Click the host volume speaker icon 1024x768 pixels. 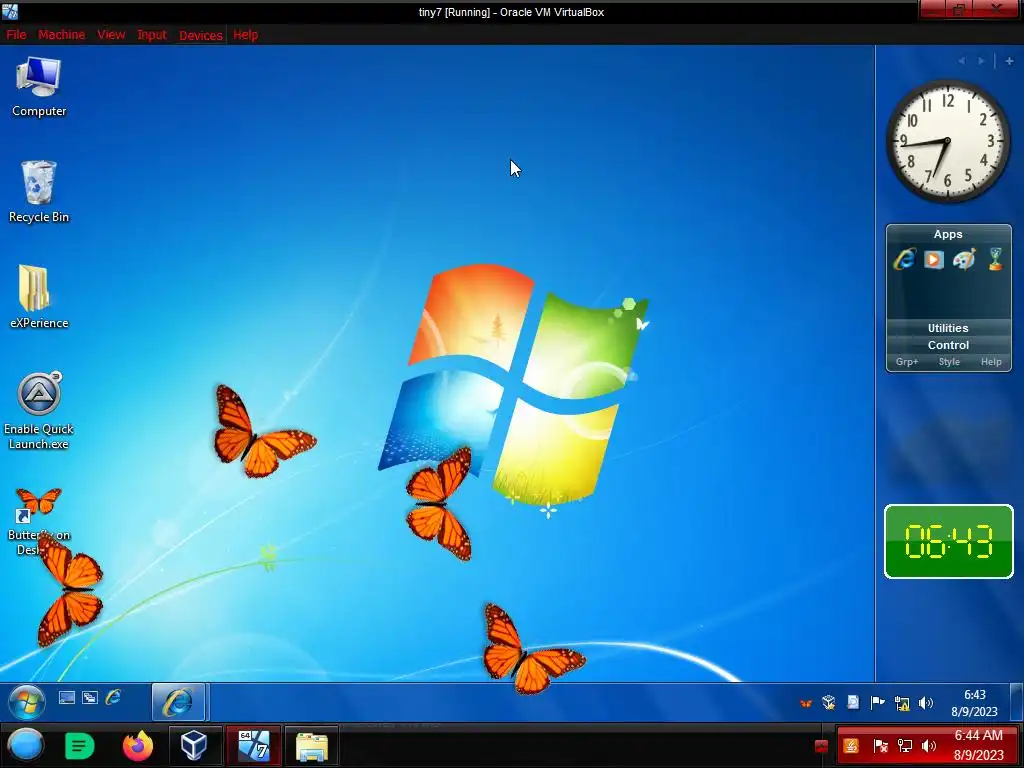point(928,746)
